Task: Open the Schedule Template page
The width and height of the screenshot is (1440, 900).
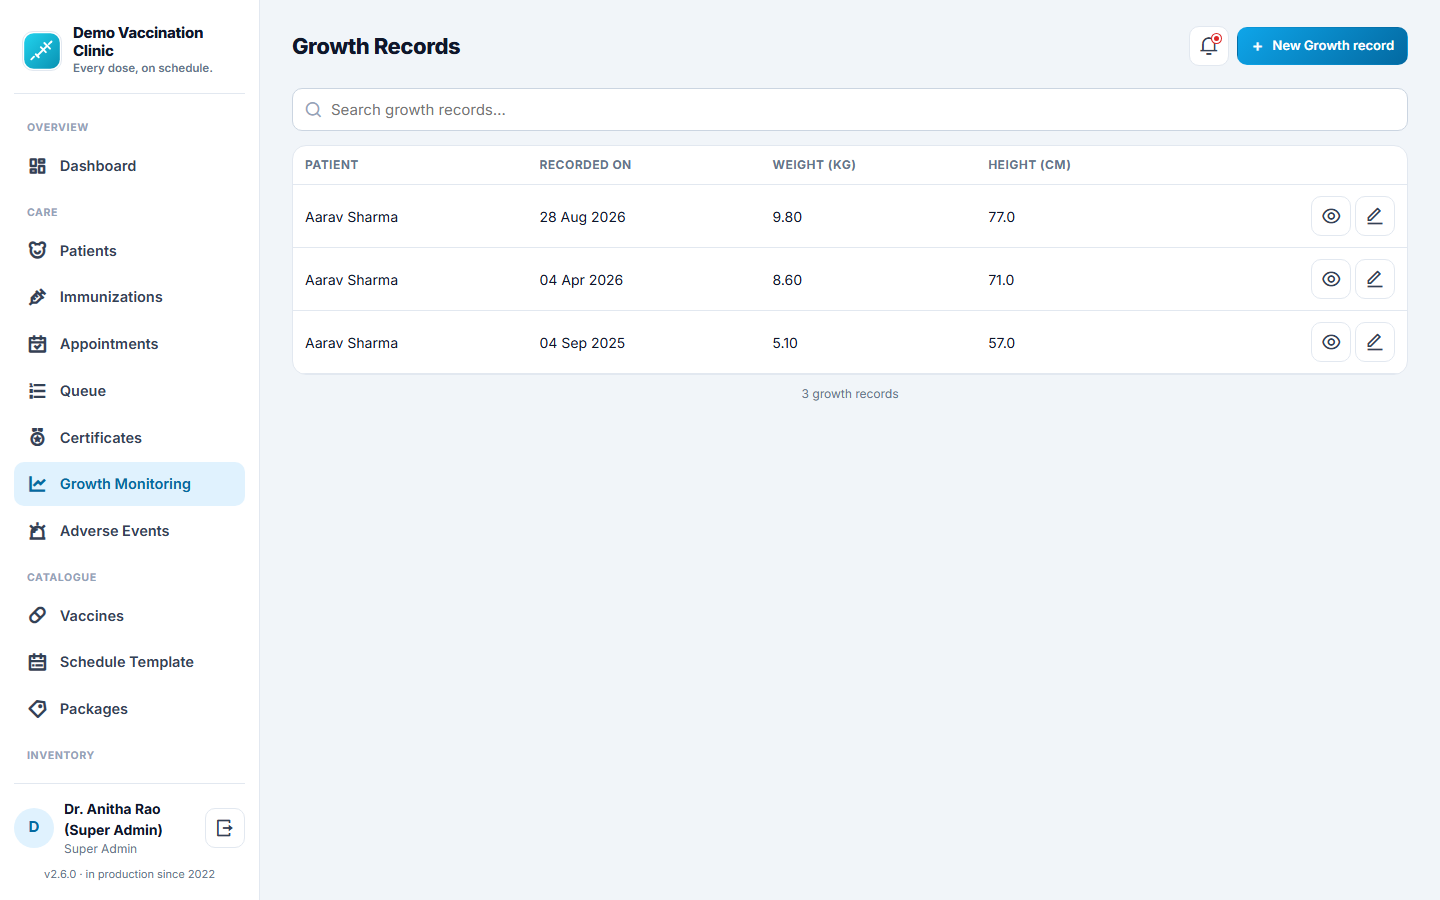Action: [129, 662]
